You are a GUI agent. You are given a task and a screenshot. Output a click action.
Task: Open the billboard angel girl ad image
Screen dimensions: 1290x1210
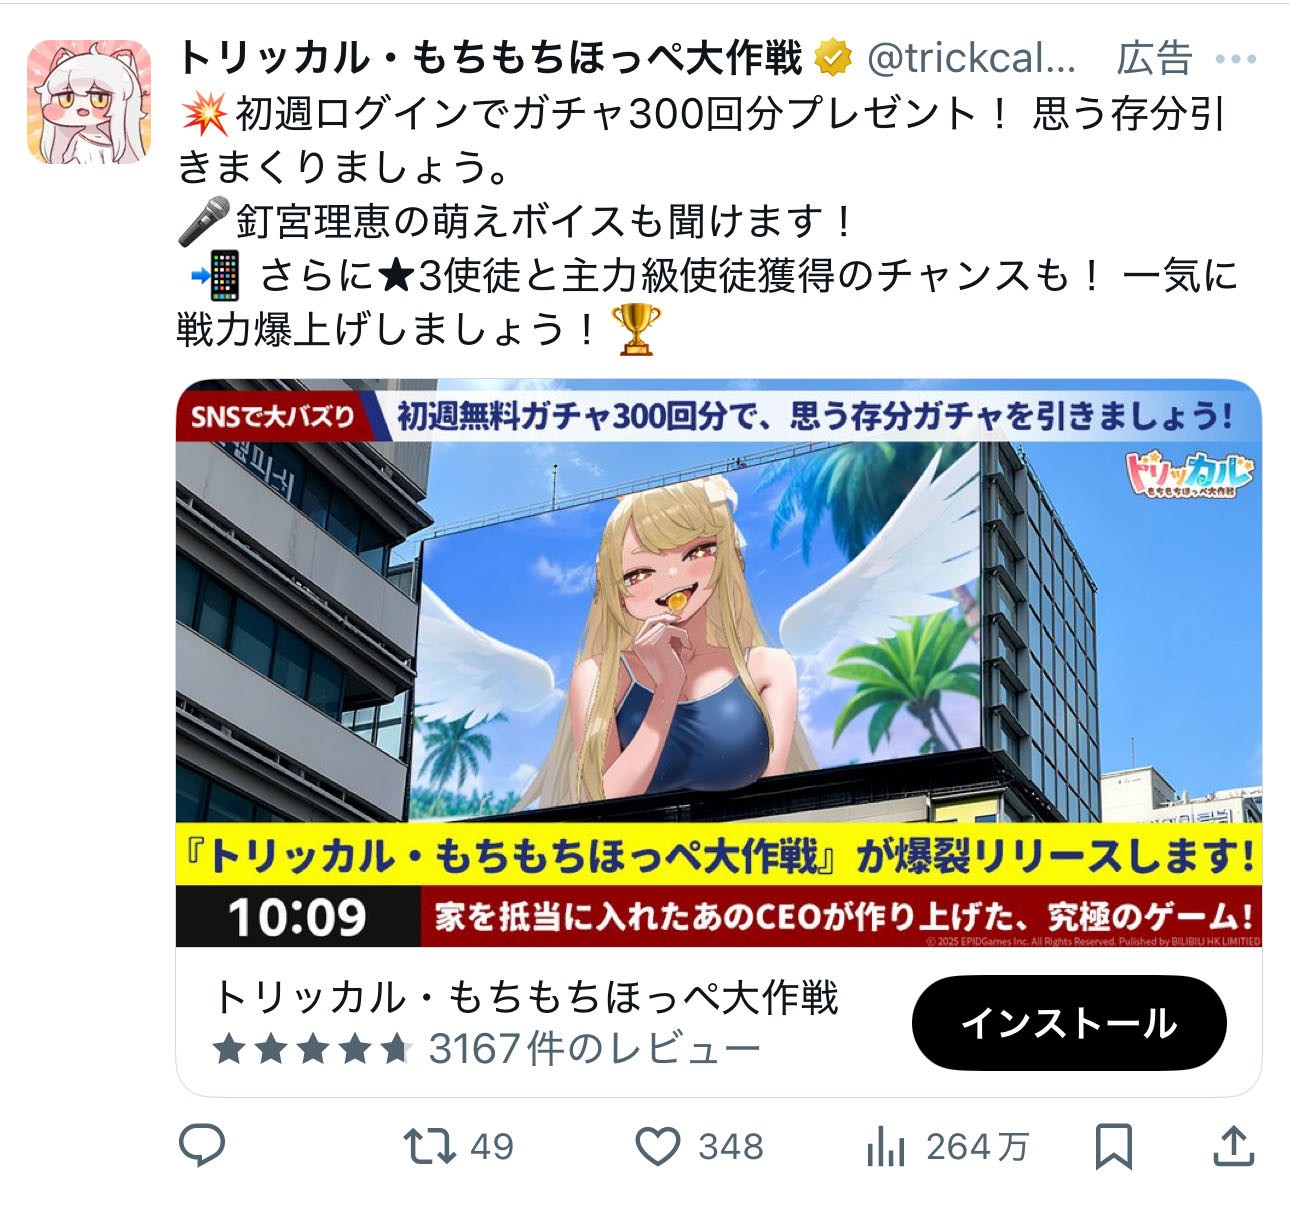[x=719, y=663]
